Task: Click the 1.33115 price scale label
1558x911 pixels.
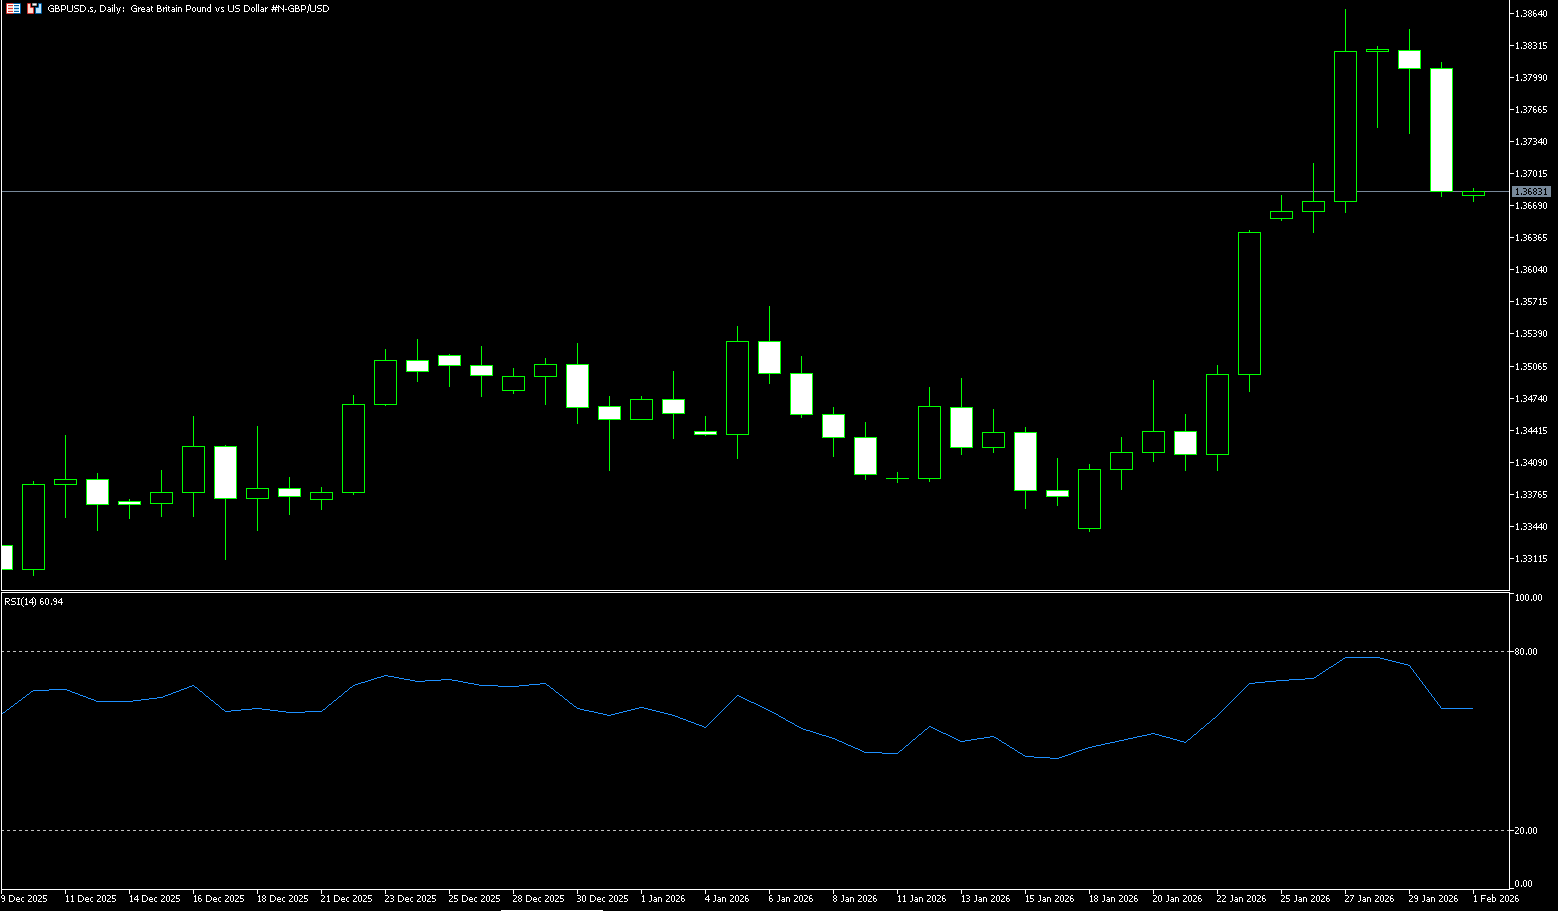Action: click(x=1531, y=559)
